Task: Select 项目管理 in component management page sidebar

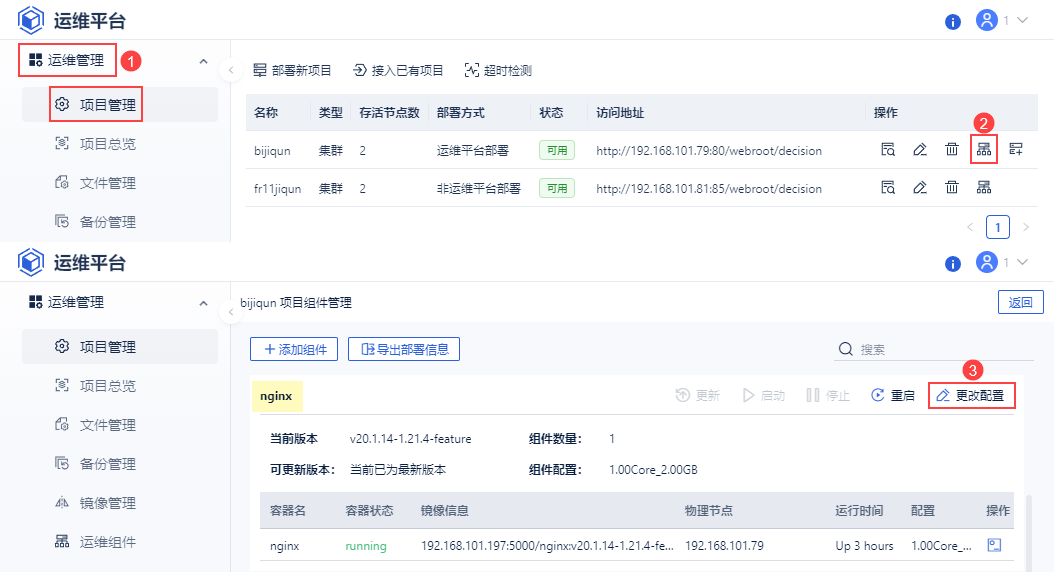Action: coord(120,346)
